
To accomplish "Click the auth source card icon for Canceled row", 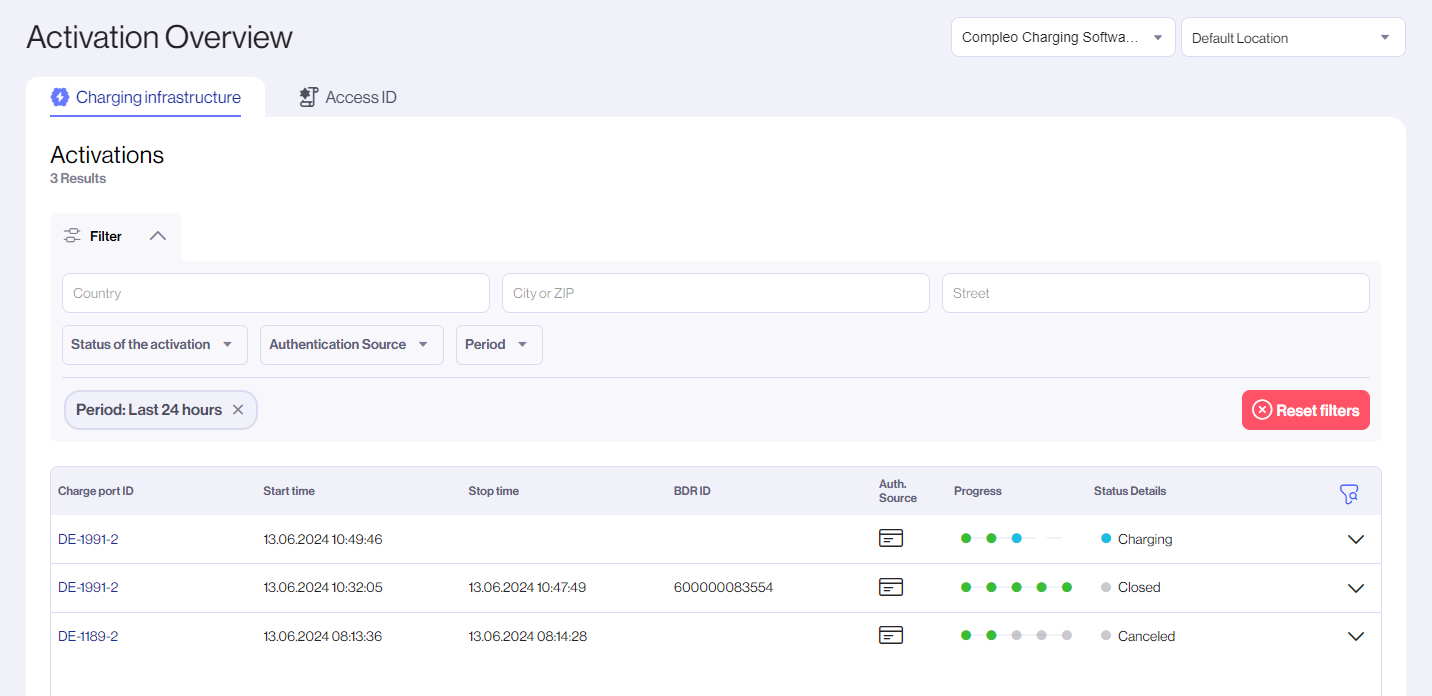I will tap(890, 635).
